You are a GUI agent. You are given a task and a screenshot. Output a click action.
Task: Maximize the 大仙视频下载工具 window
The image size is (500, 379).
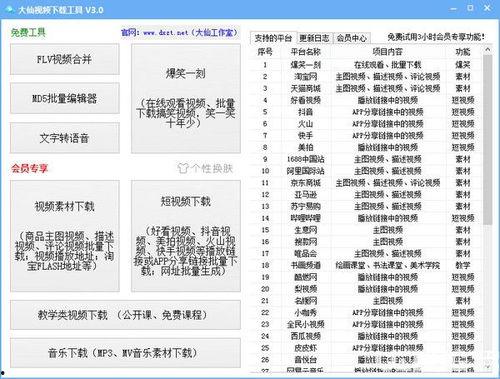[x=470, y=8]
